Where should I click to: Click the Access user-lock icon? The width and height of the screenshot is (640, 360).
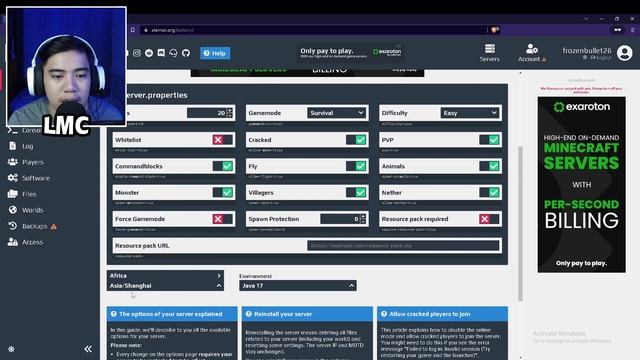coord(13,242)
